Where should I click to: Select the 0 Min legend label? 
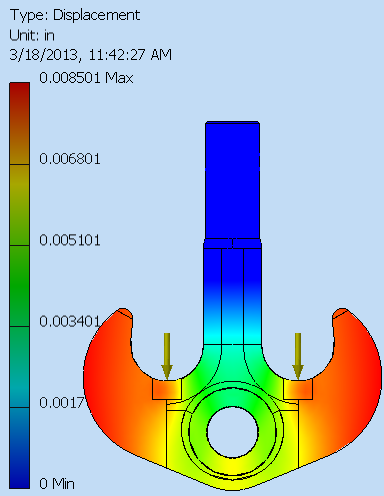coord(57,483)
